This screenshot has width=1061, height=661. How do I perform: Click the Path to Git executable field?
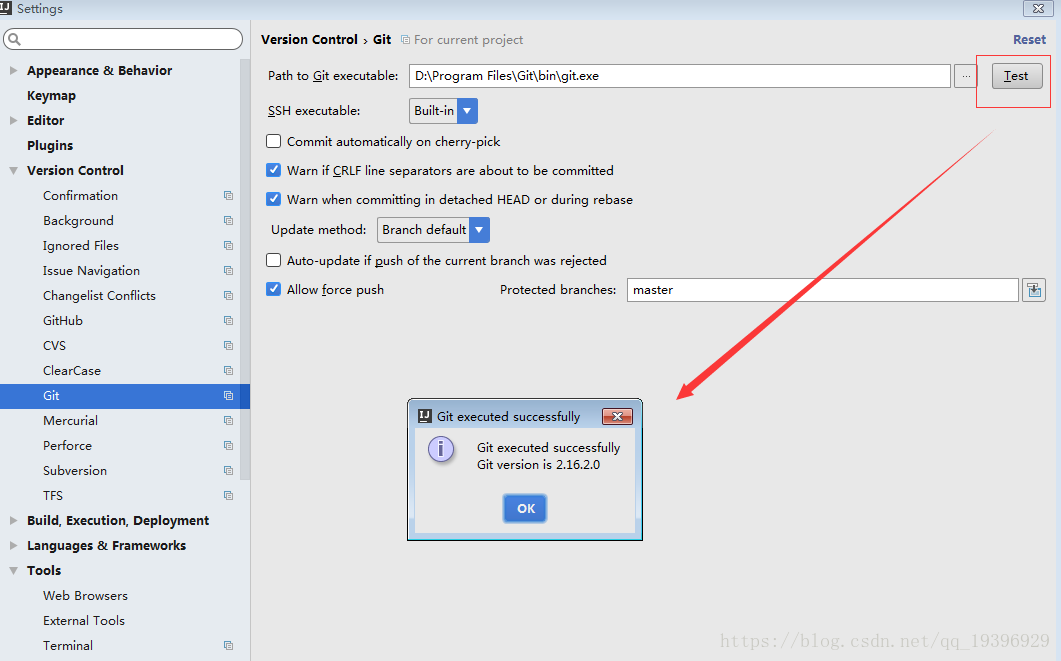[679, 76]
